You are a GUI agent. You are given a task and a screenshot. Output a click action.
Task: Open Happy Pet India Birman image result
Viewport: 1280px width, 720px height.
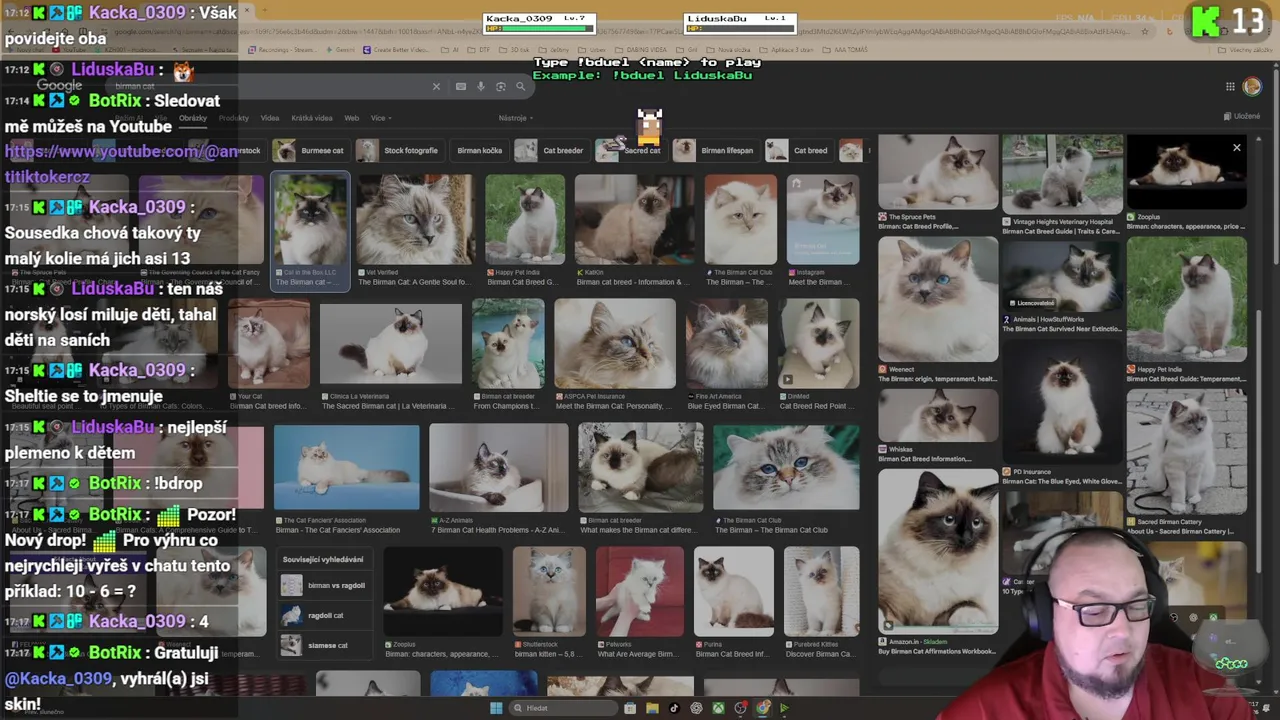tap(524, 220)
